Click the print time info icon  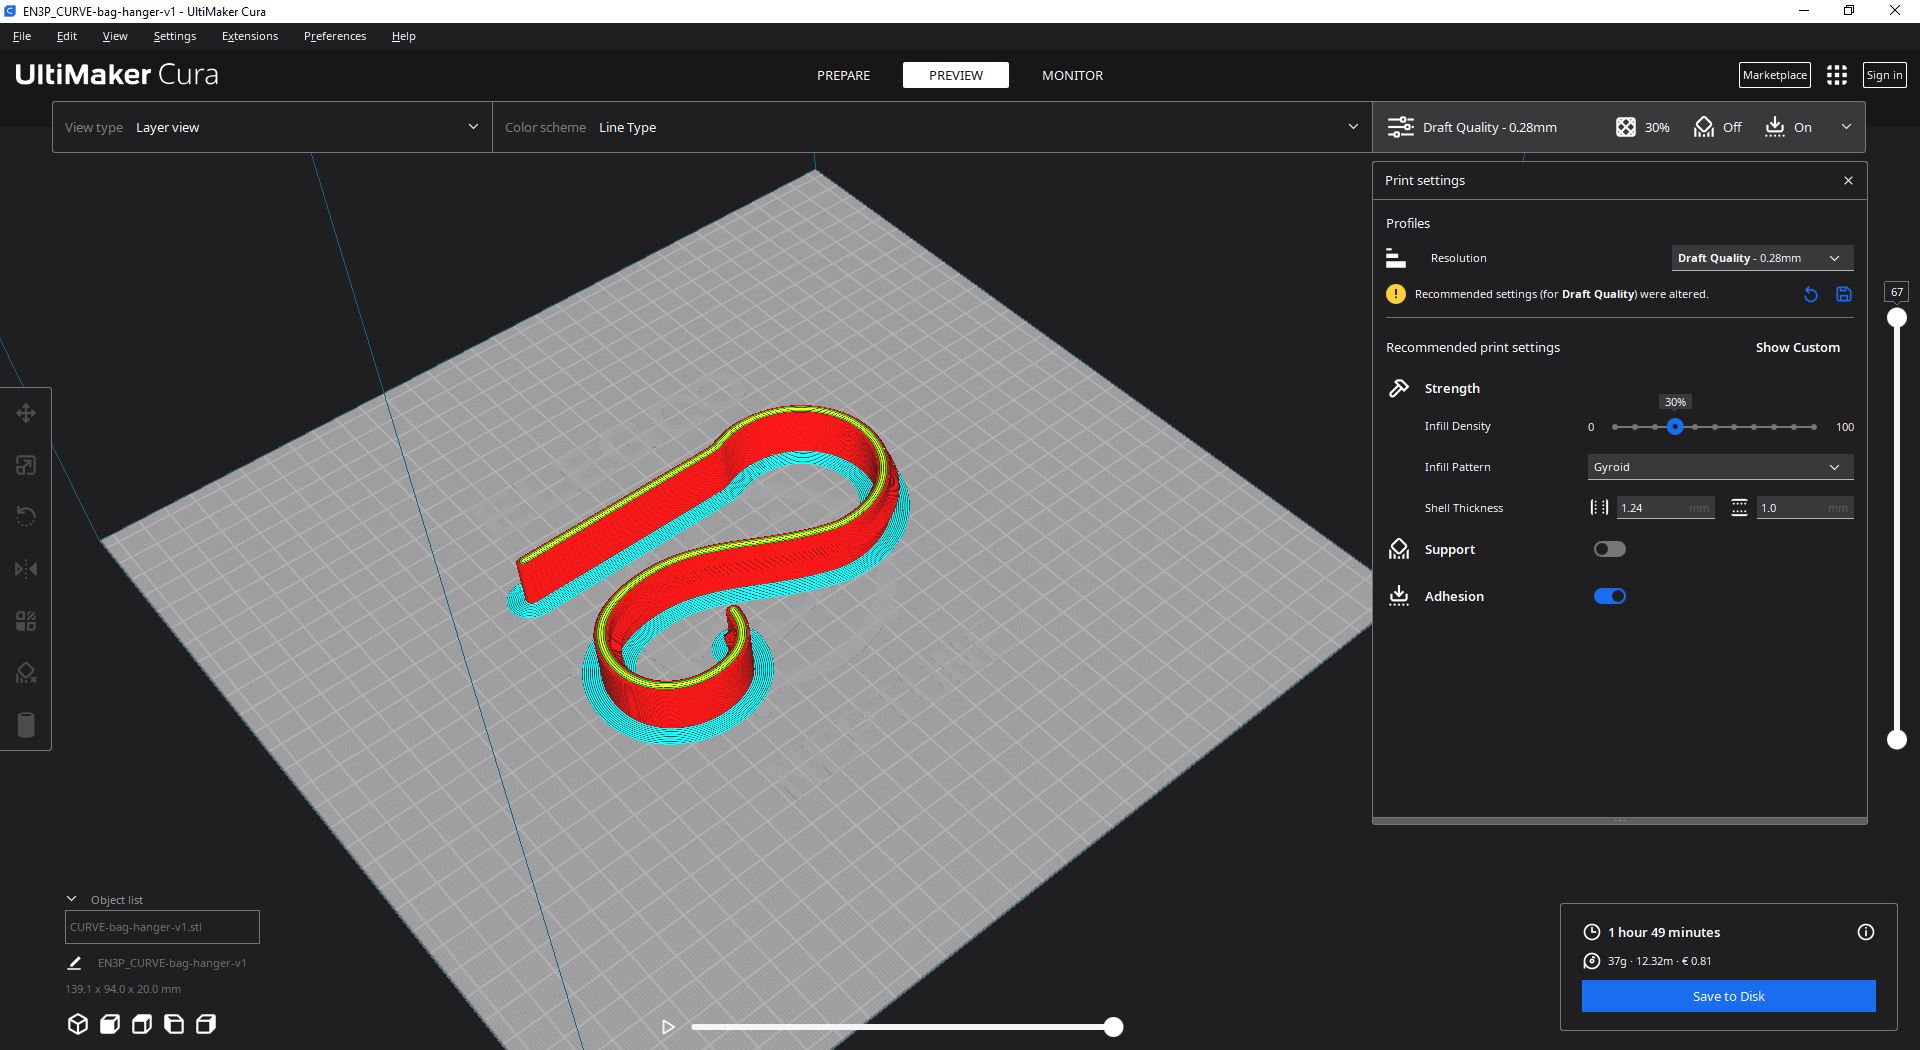tap(1865, 932)
